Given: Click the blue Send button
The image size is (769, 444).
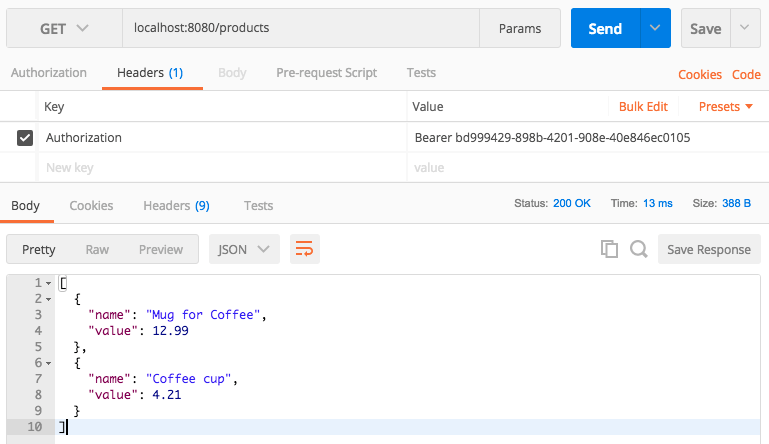Looking at the screenshot, I should (605, 28).
